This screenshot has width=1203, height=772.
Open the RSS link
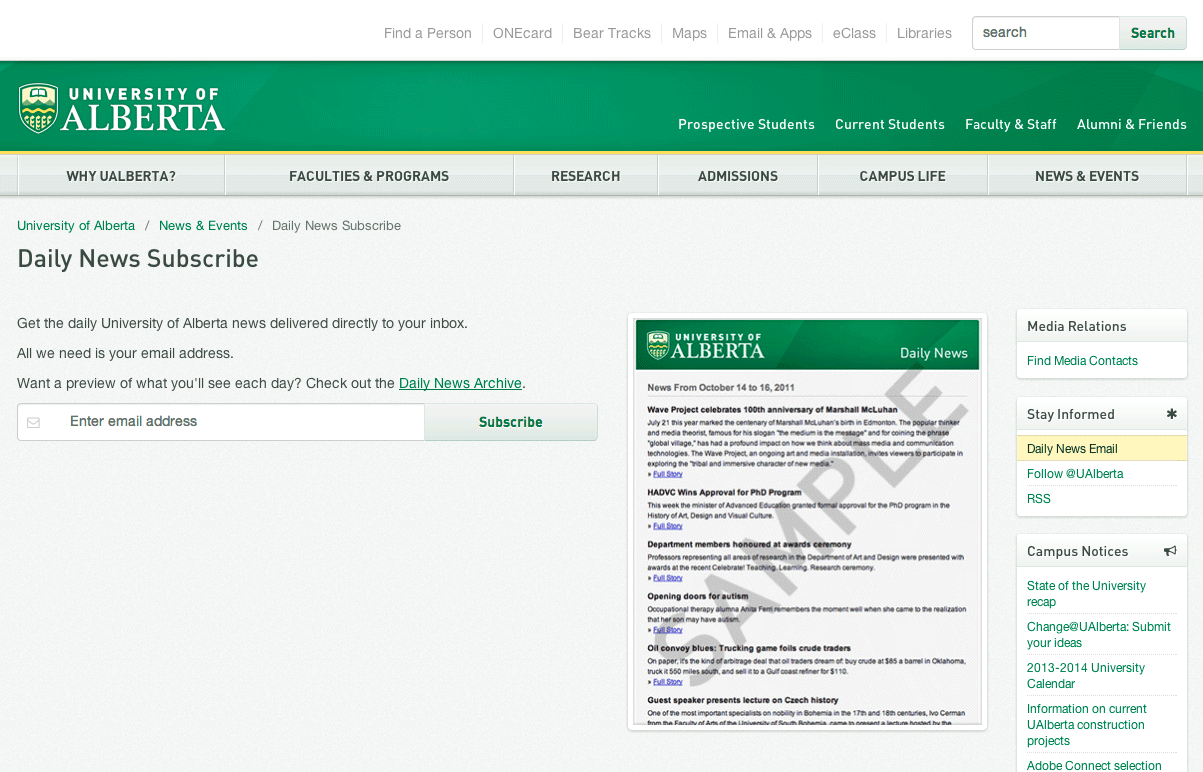point(1039,499)
